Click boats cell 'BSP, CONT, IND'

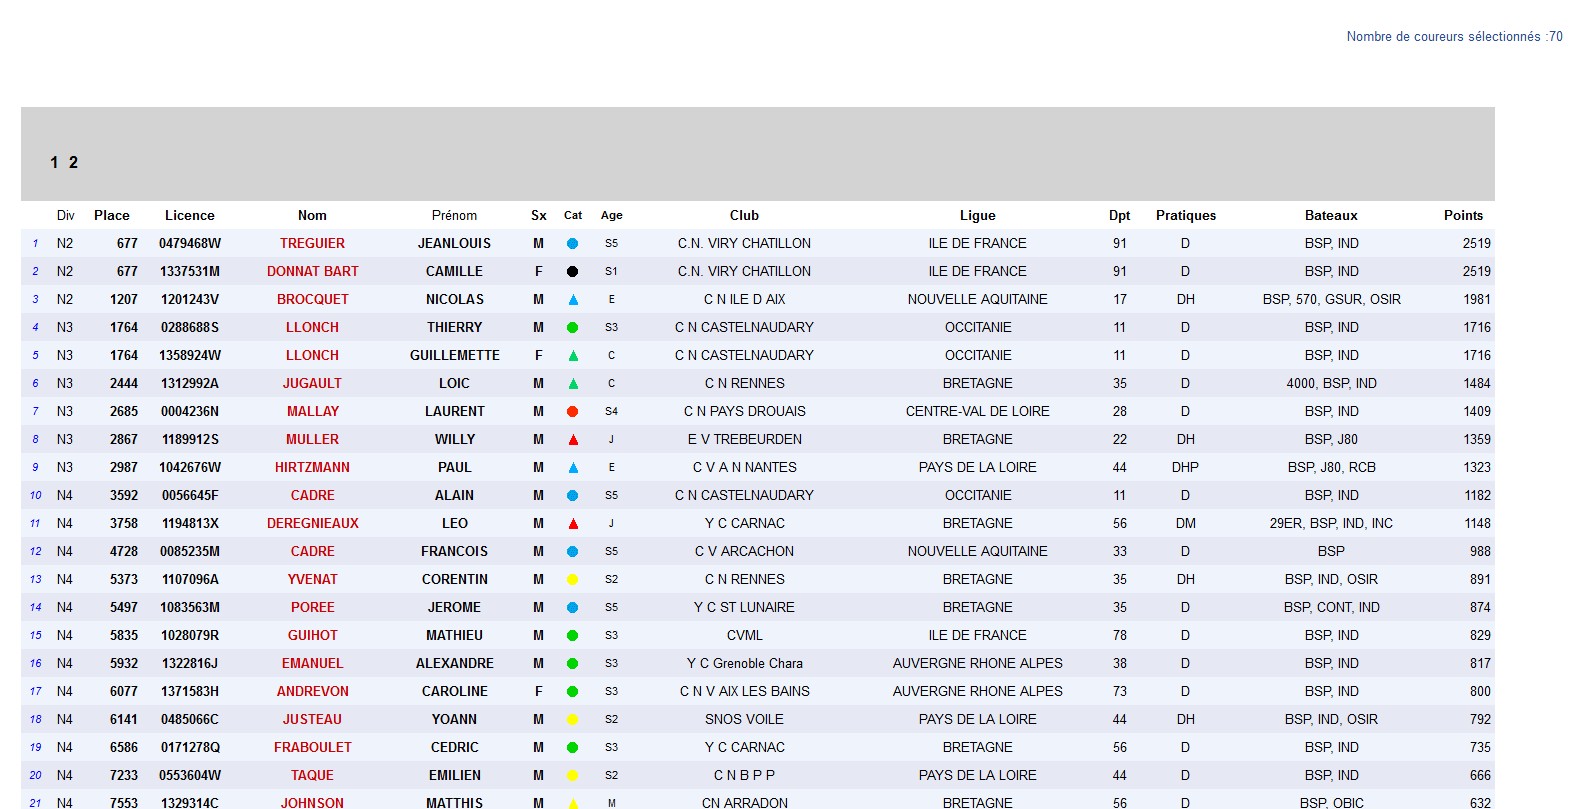tap(1331, 607)
